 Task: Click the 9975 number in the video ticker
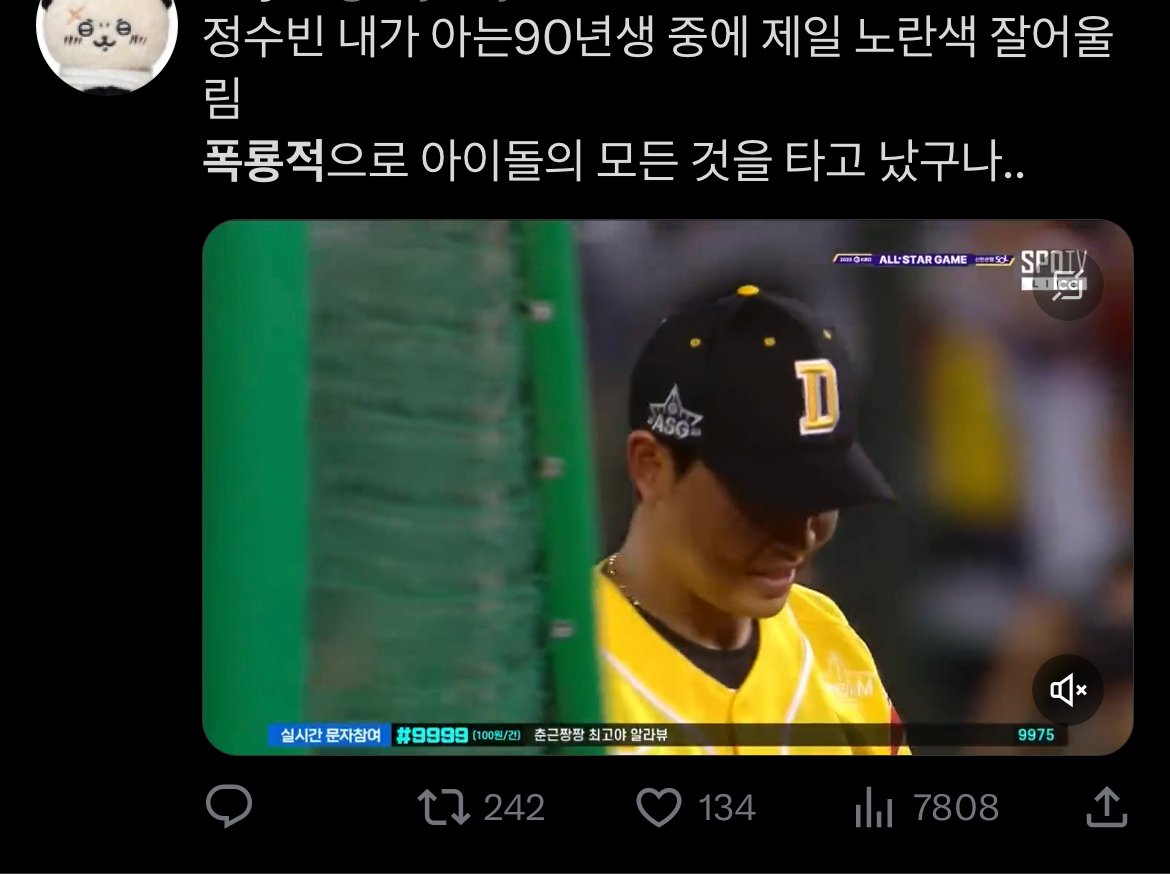(1036, 734)
